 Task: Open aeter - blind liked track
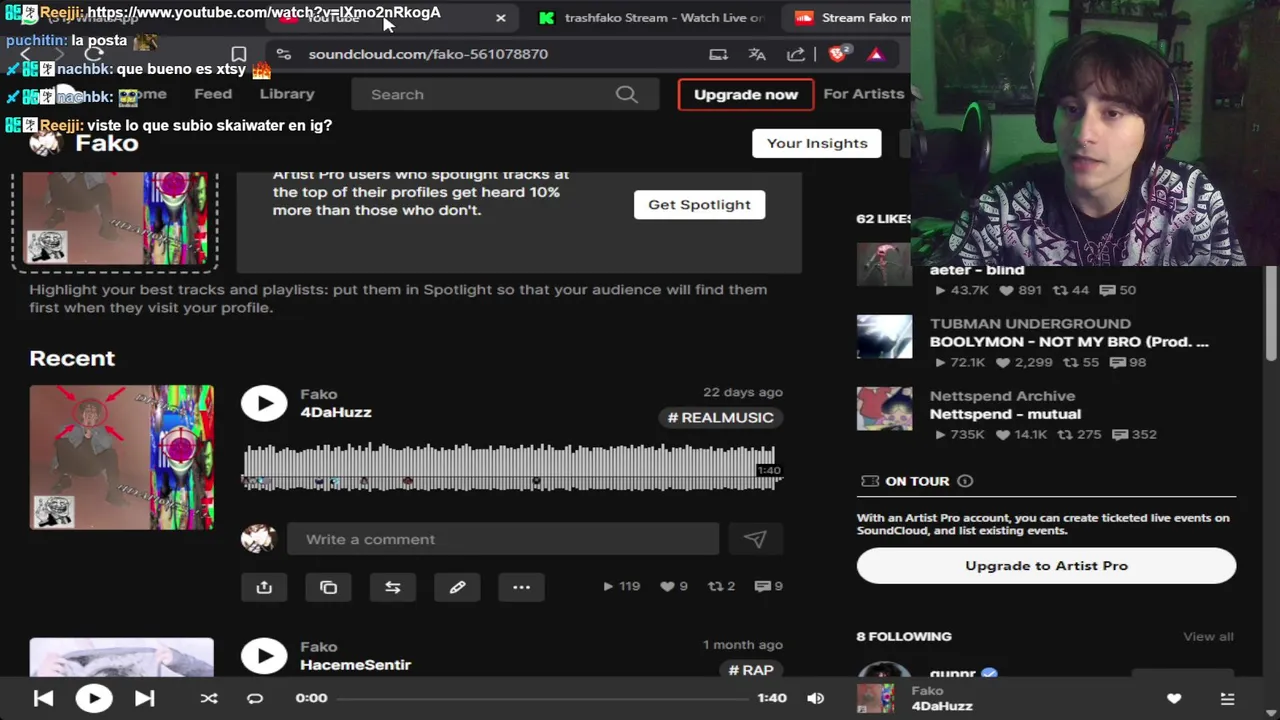tap(977, 270)
